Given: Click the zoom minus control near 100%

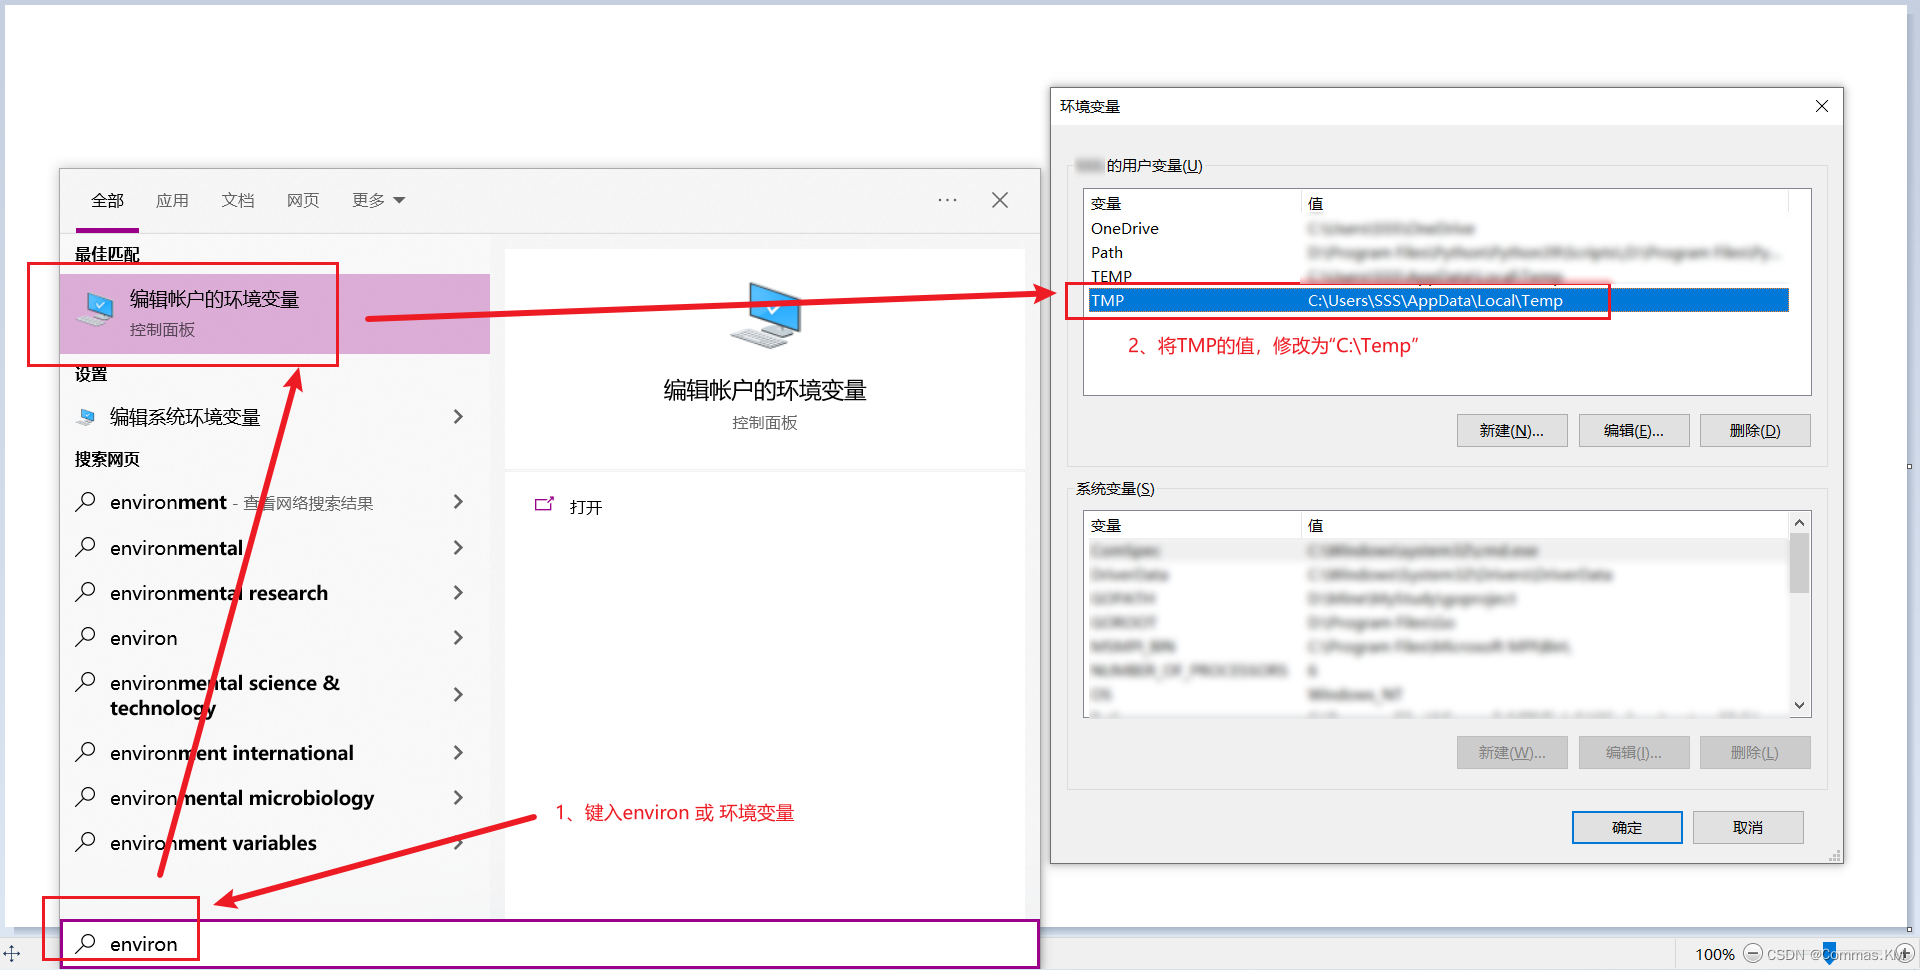Looking at the screenshot, I should point(1752,953).
